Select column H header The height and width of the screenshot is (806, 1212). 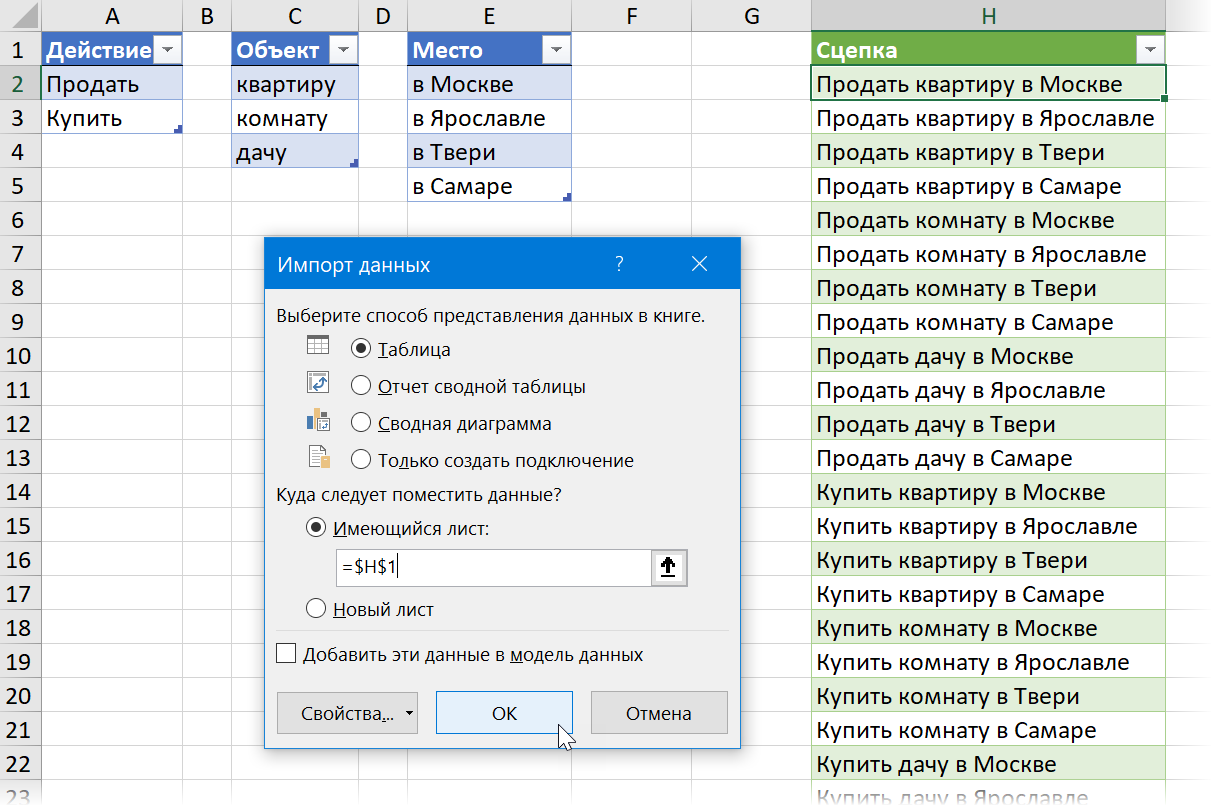tap(988, 15)
